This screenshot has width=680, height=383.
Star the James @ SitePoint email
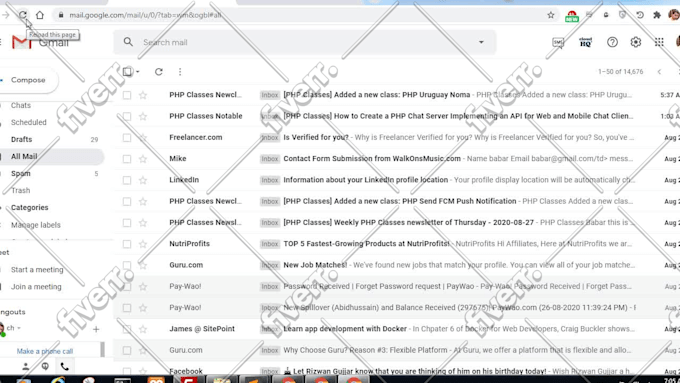coord(143,329)
